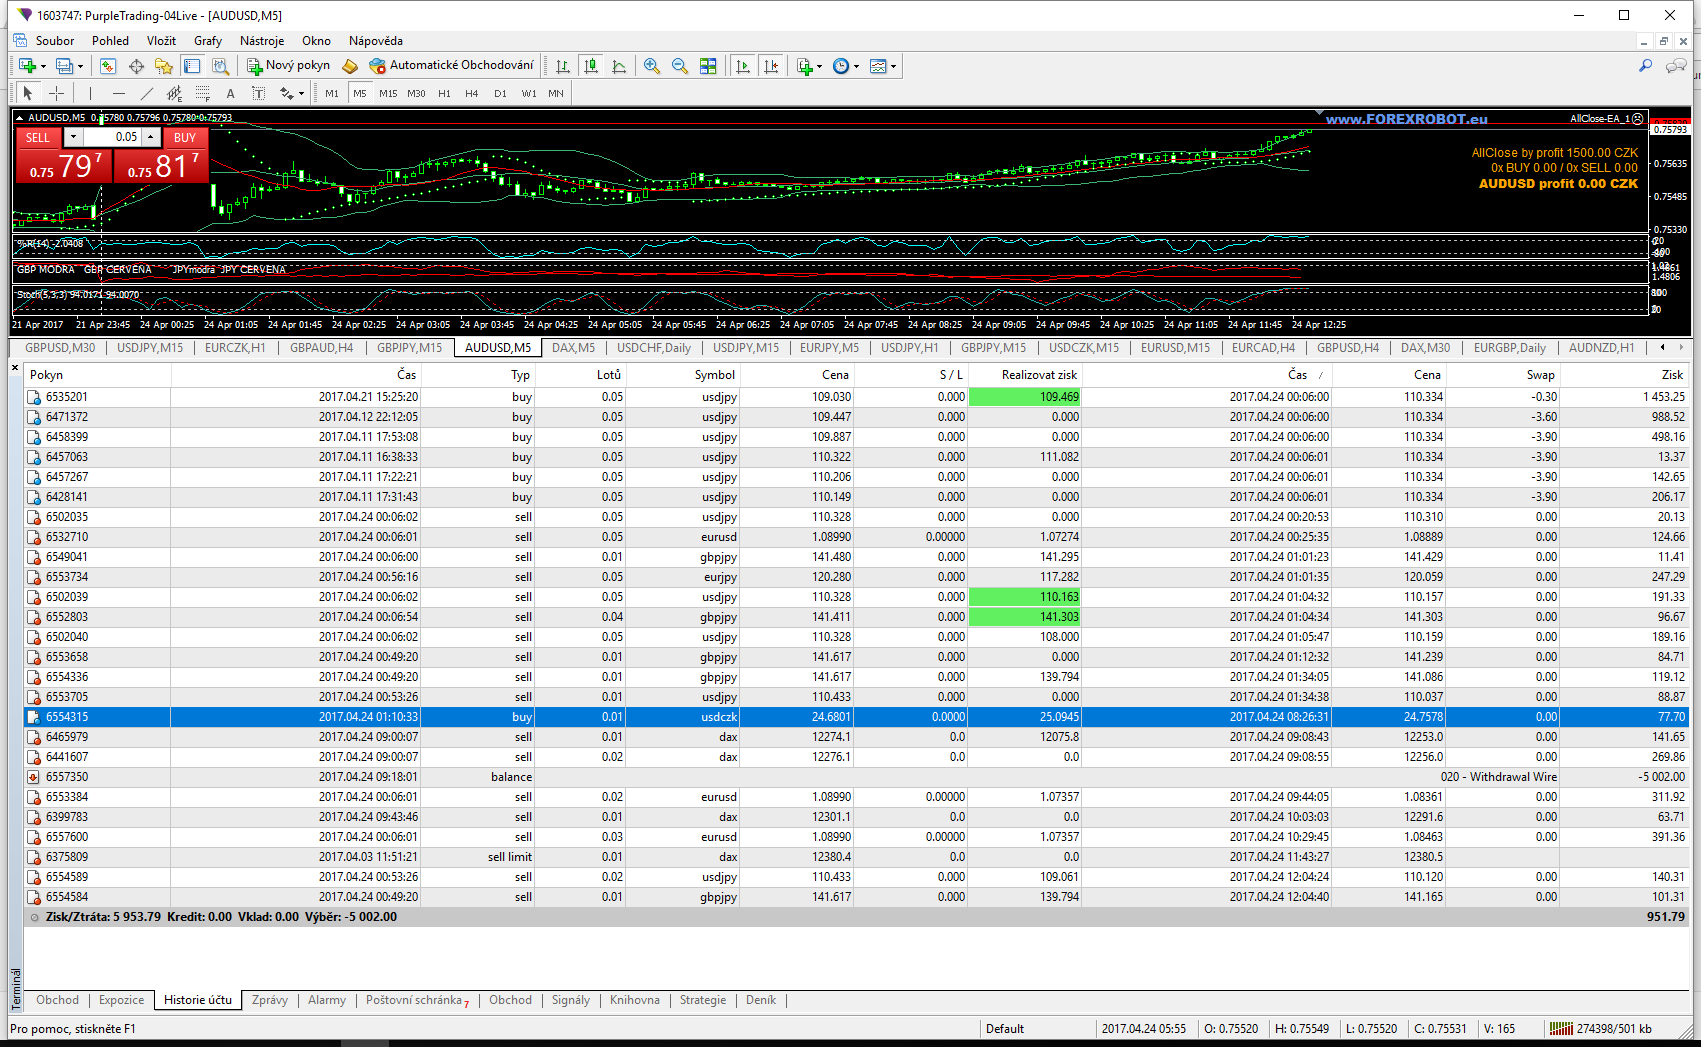Open the Navigator folder-star icon
The image size is (1701, 1047).
point(164,66)
